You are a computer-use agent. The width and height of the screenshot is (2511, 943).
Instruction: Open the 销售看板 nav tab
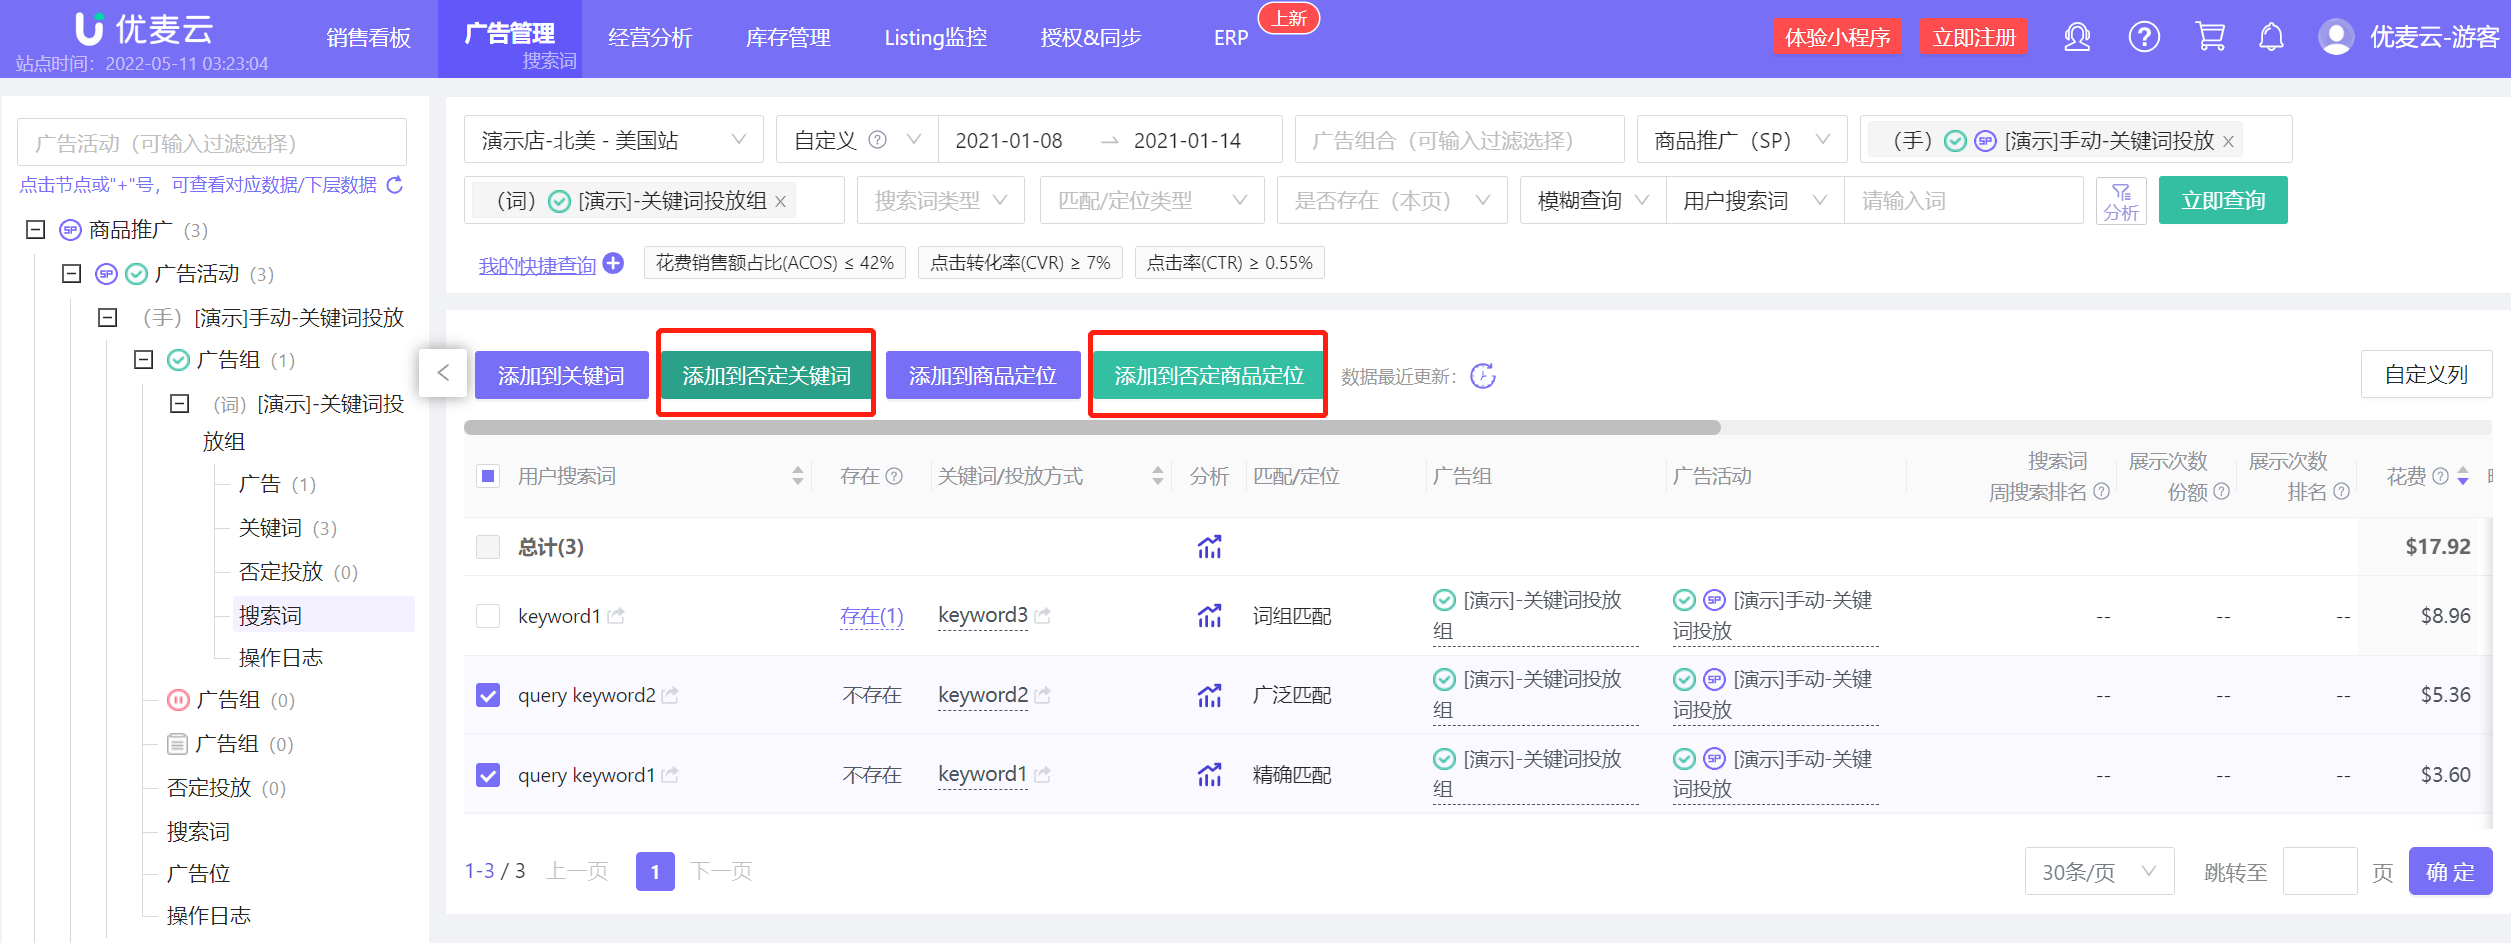point(369,38)
